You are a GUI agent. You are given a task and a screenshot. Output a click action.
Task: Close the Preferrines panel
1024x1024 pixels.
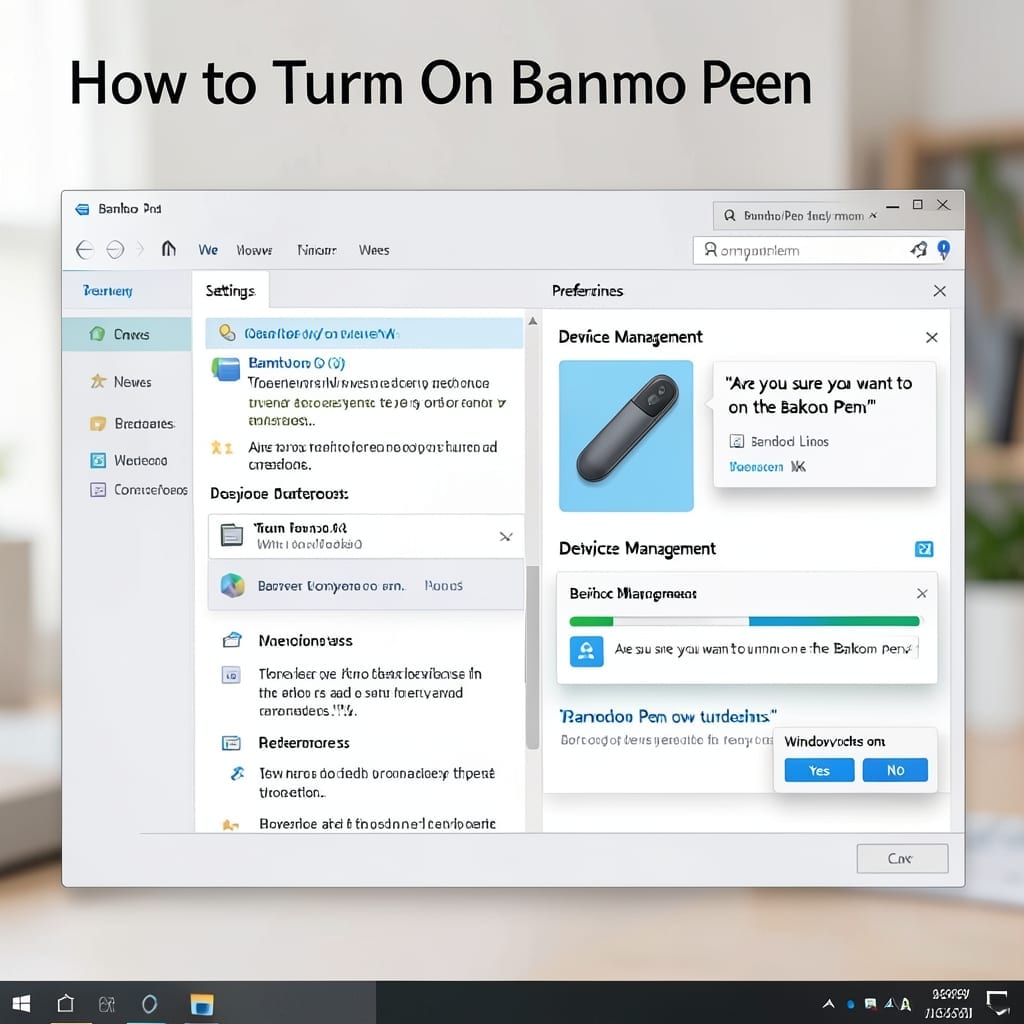click(x=940, y=291)
